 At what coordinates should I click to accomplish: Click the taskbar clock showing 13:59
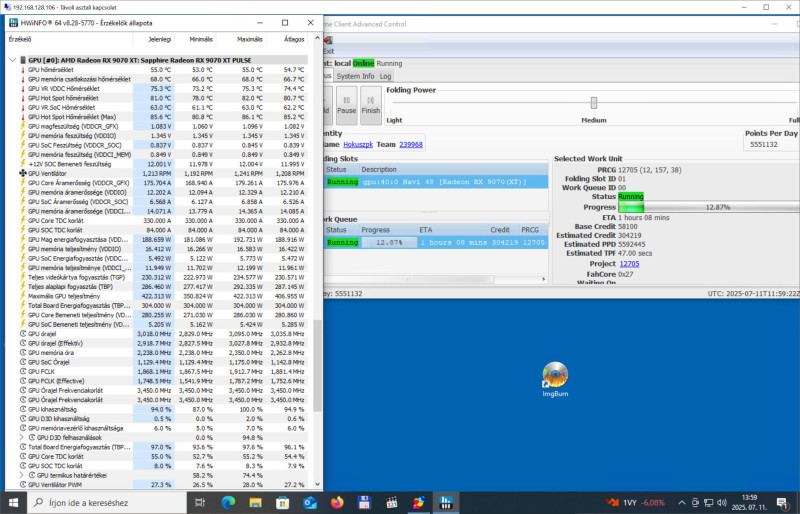coord(749,502)
